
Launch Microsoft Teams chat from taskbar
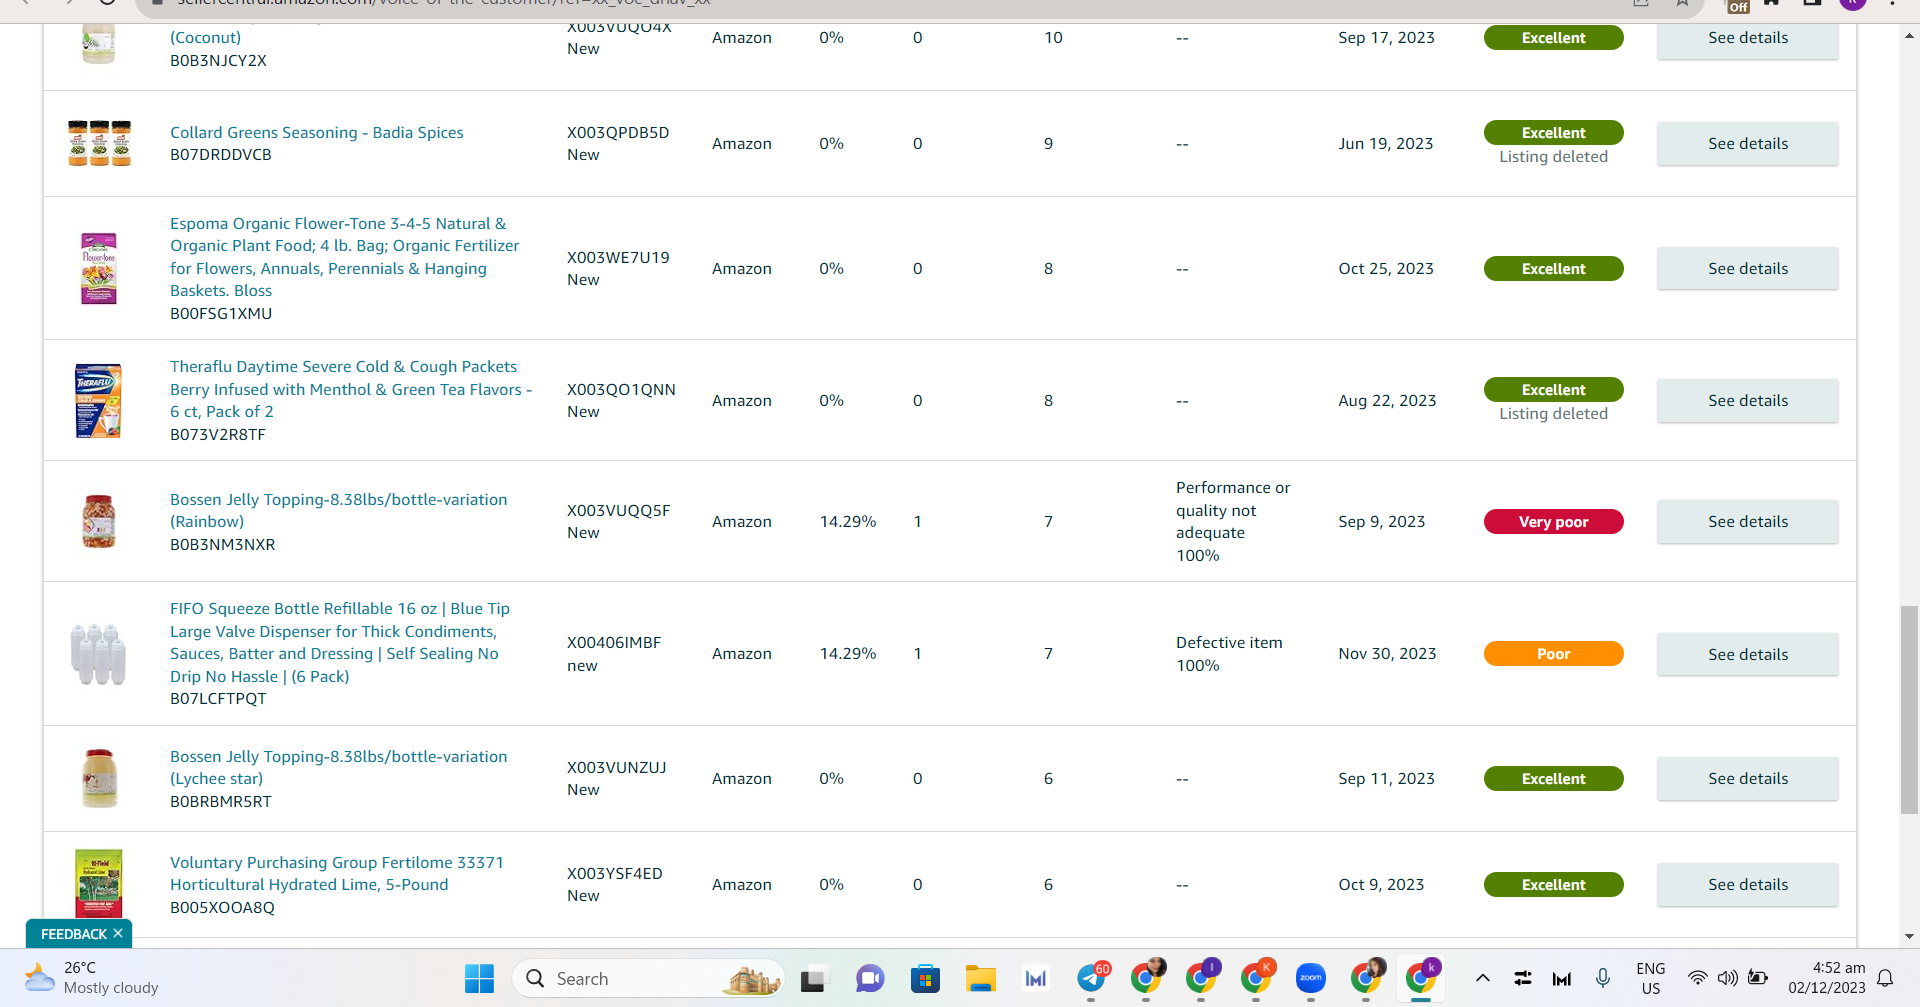(870, 978)
